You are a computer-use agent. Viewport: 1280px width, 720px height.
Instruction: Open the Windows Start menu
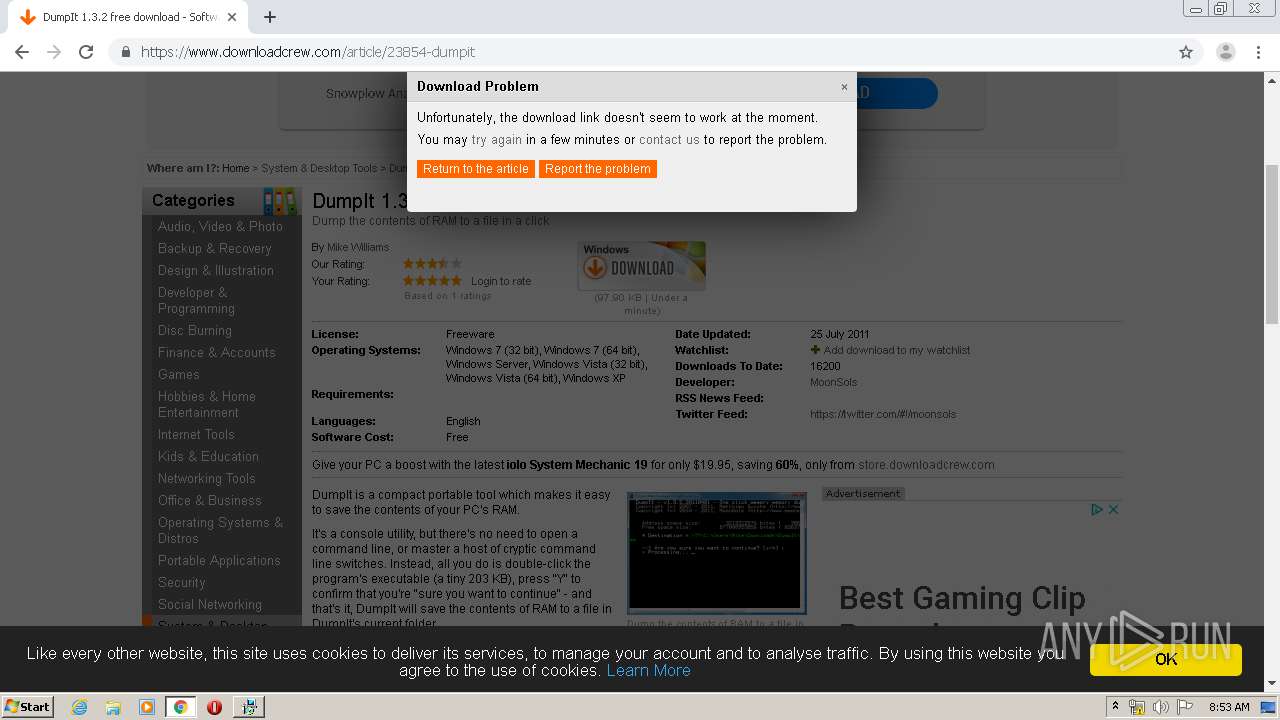tap(27, 706)
